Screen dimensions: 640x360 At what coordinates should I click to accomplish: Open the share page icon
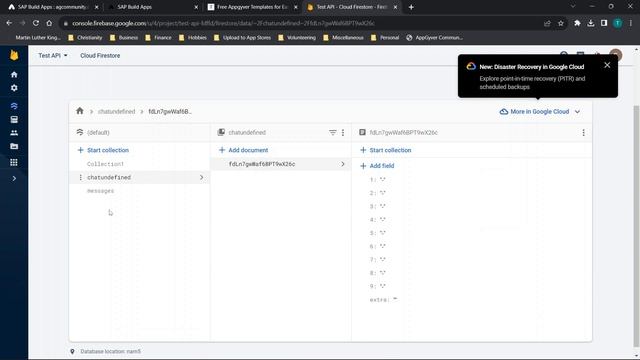pos(547,23)
